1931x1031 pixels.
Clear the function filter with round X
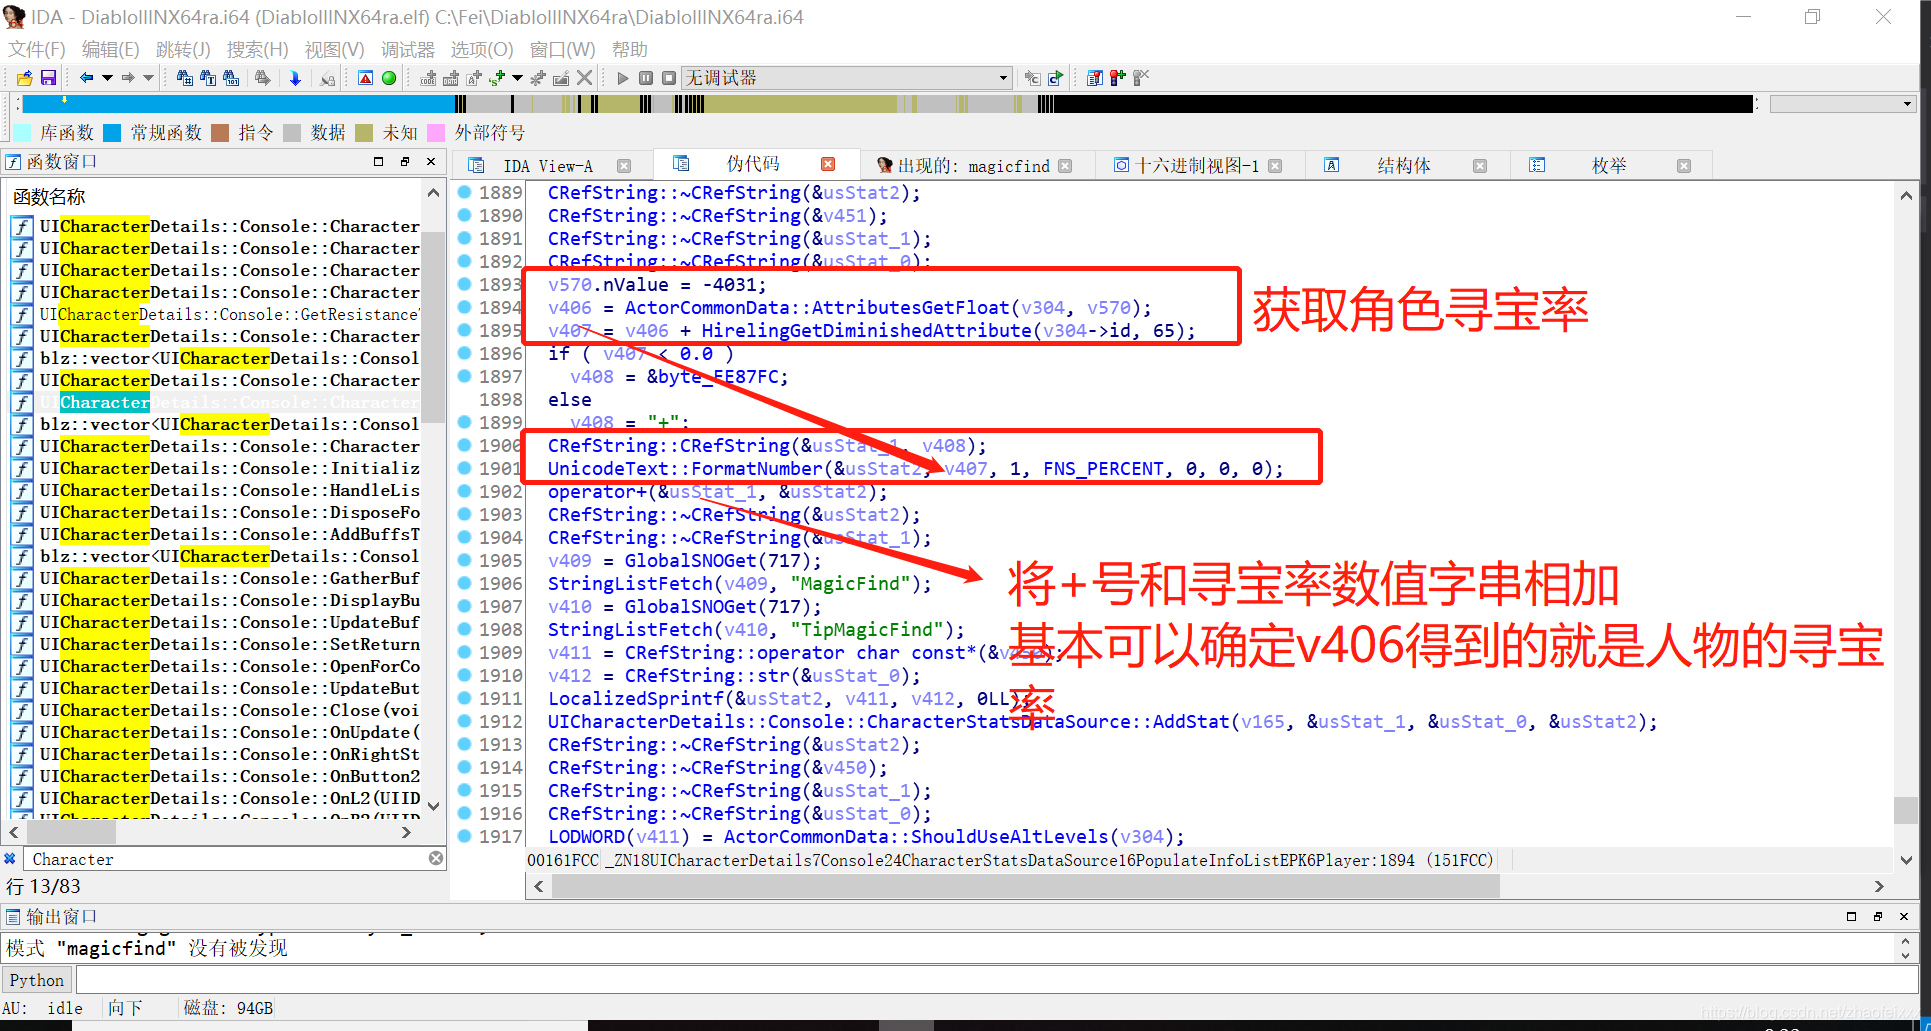(x=435, y=858)
